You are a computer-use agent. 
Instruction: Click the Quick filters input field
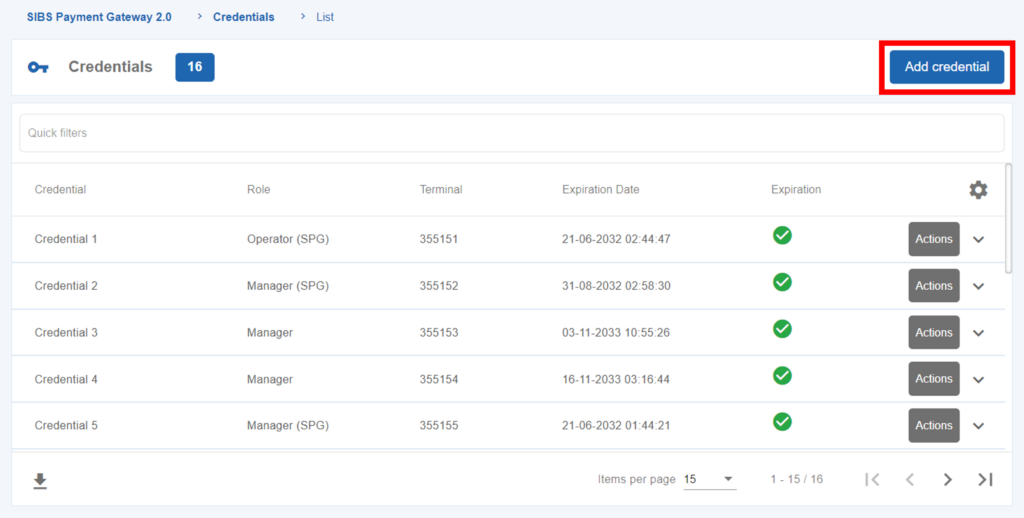click(511, 133)
